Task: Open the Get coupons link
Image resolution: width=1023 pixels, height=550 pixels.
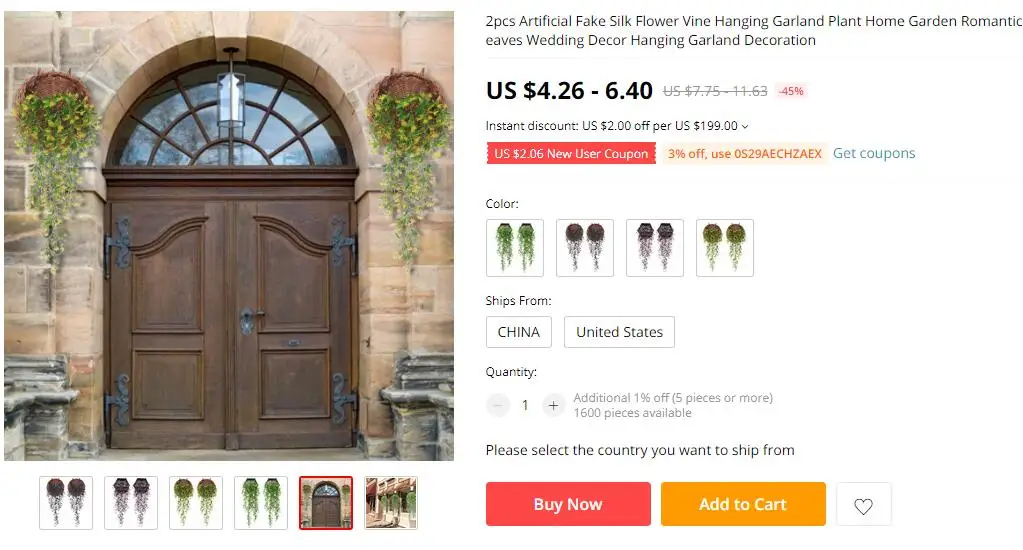Action: (x=874, y=153)
